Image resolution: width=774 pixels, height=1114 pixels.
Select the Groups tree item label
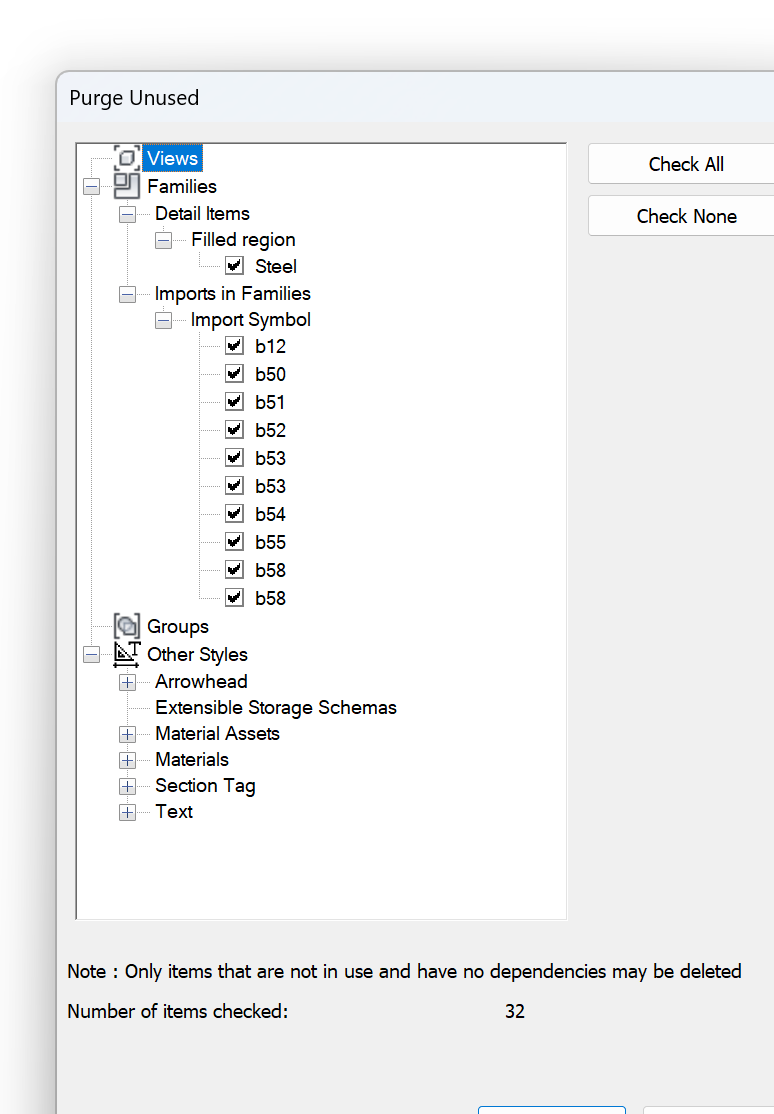pyautogui.click(x=178, y=627)
